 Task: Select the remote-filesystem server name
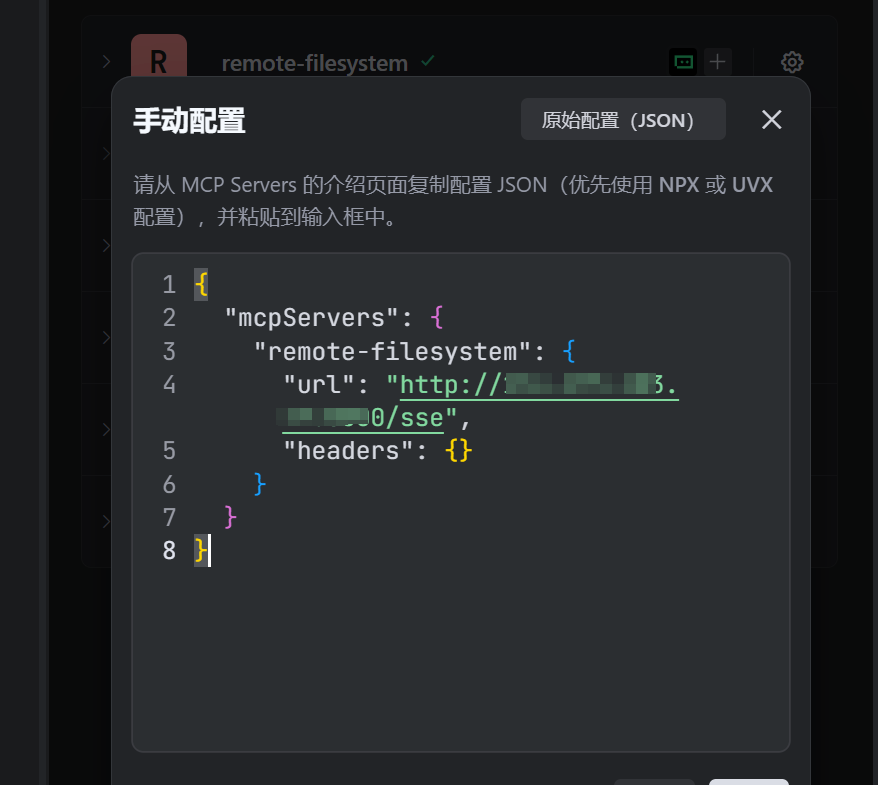[x=315, y=63]
